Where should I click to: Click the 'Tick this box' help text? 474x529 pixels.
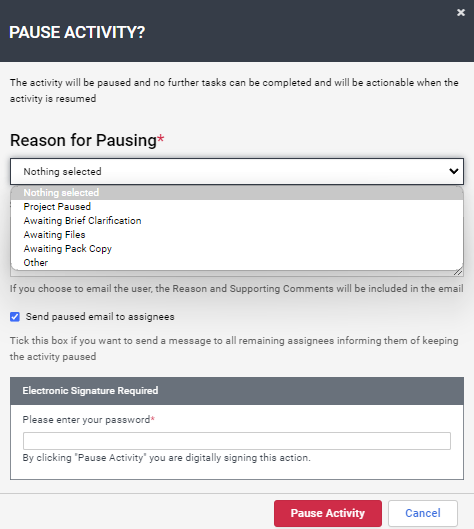pyautogui.click(x=234, y=349)
